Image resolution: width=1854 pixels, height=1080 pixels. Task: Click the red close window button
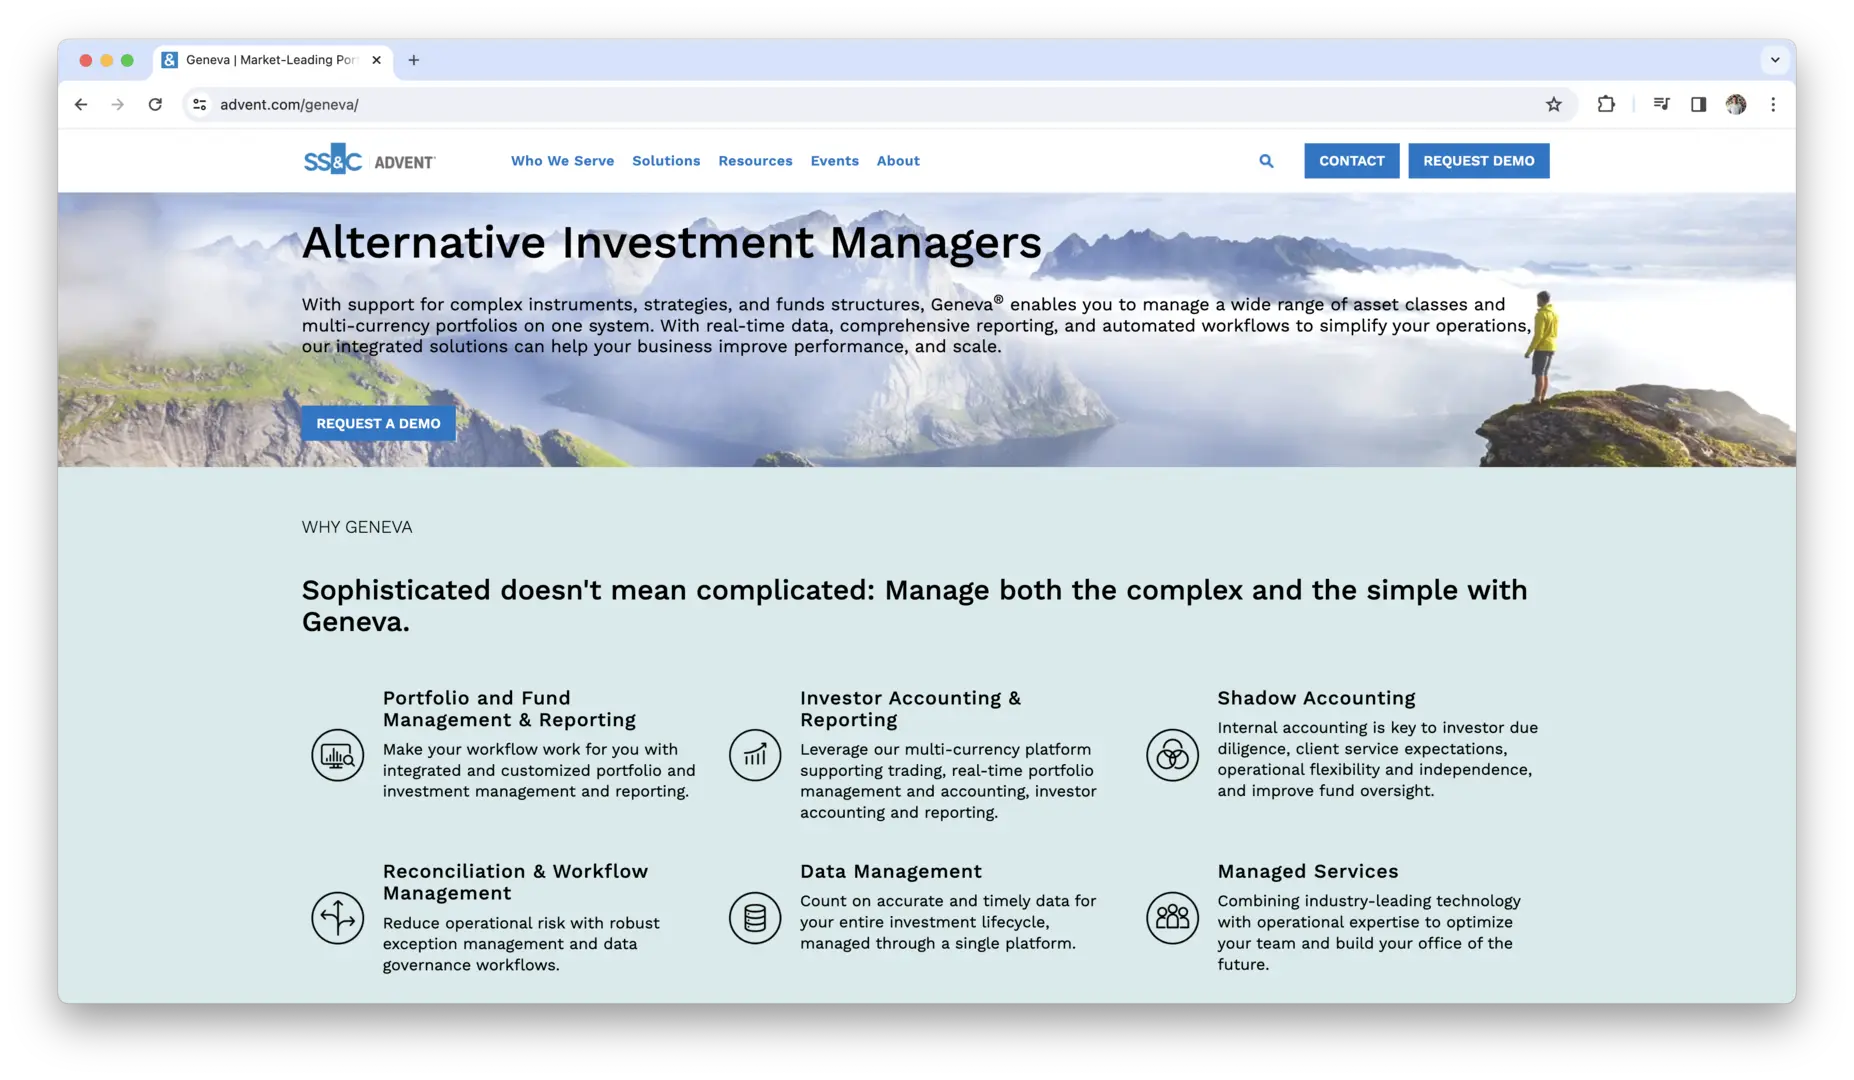click(x=86, y=60)
